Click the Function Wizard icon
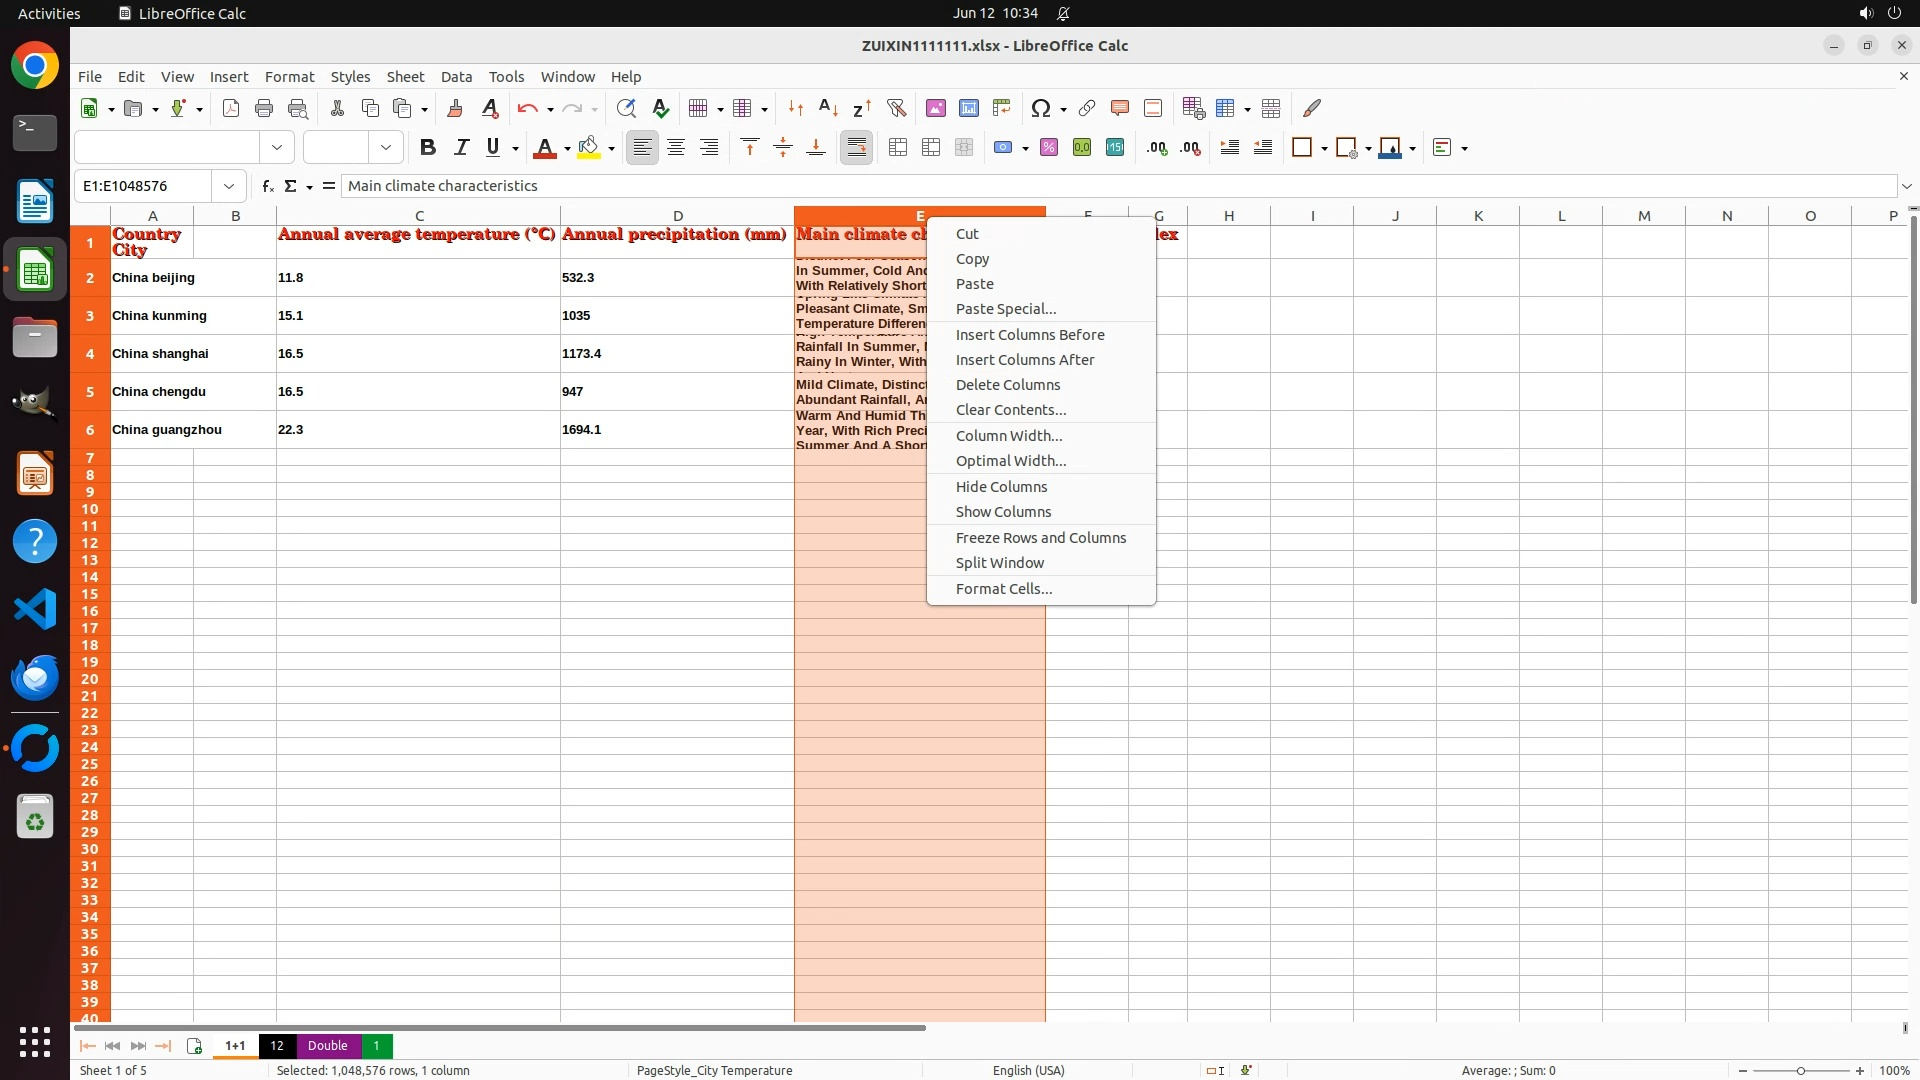This screenshot has height=1080, width=1920. (x=267, y=186)
